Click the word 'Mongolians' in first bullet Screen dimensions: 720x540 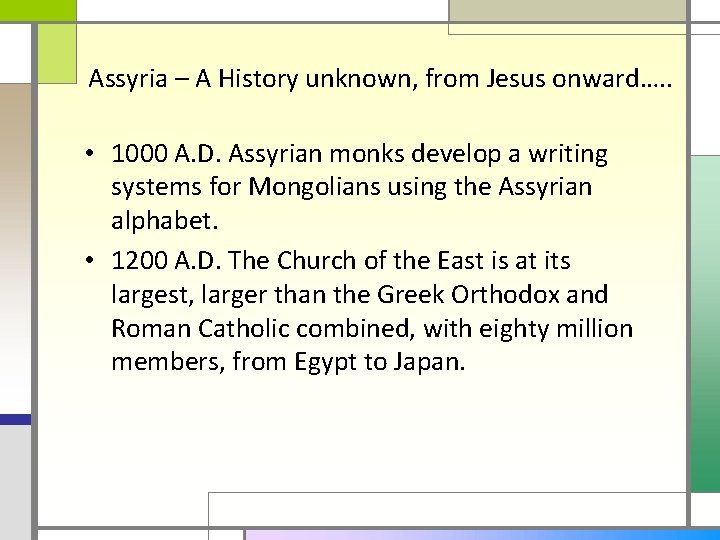tap(314, 187)
